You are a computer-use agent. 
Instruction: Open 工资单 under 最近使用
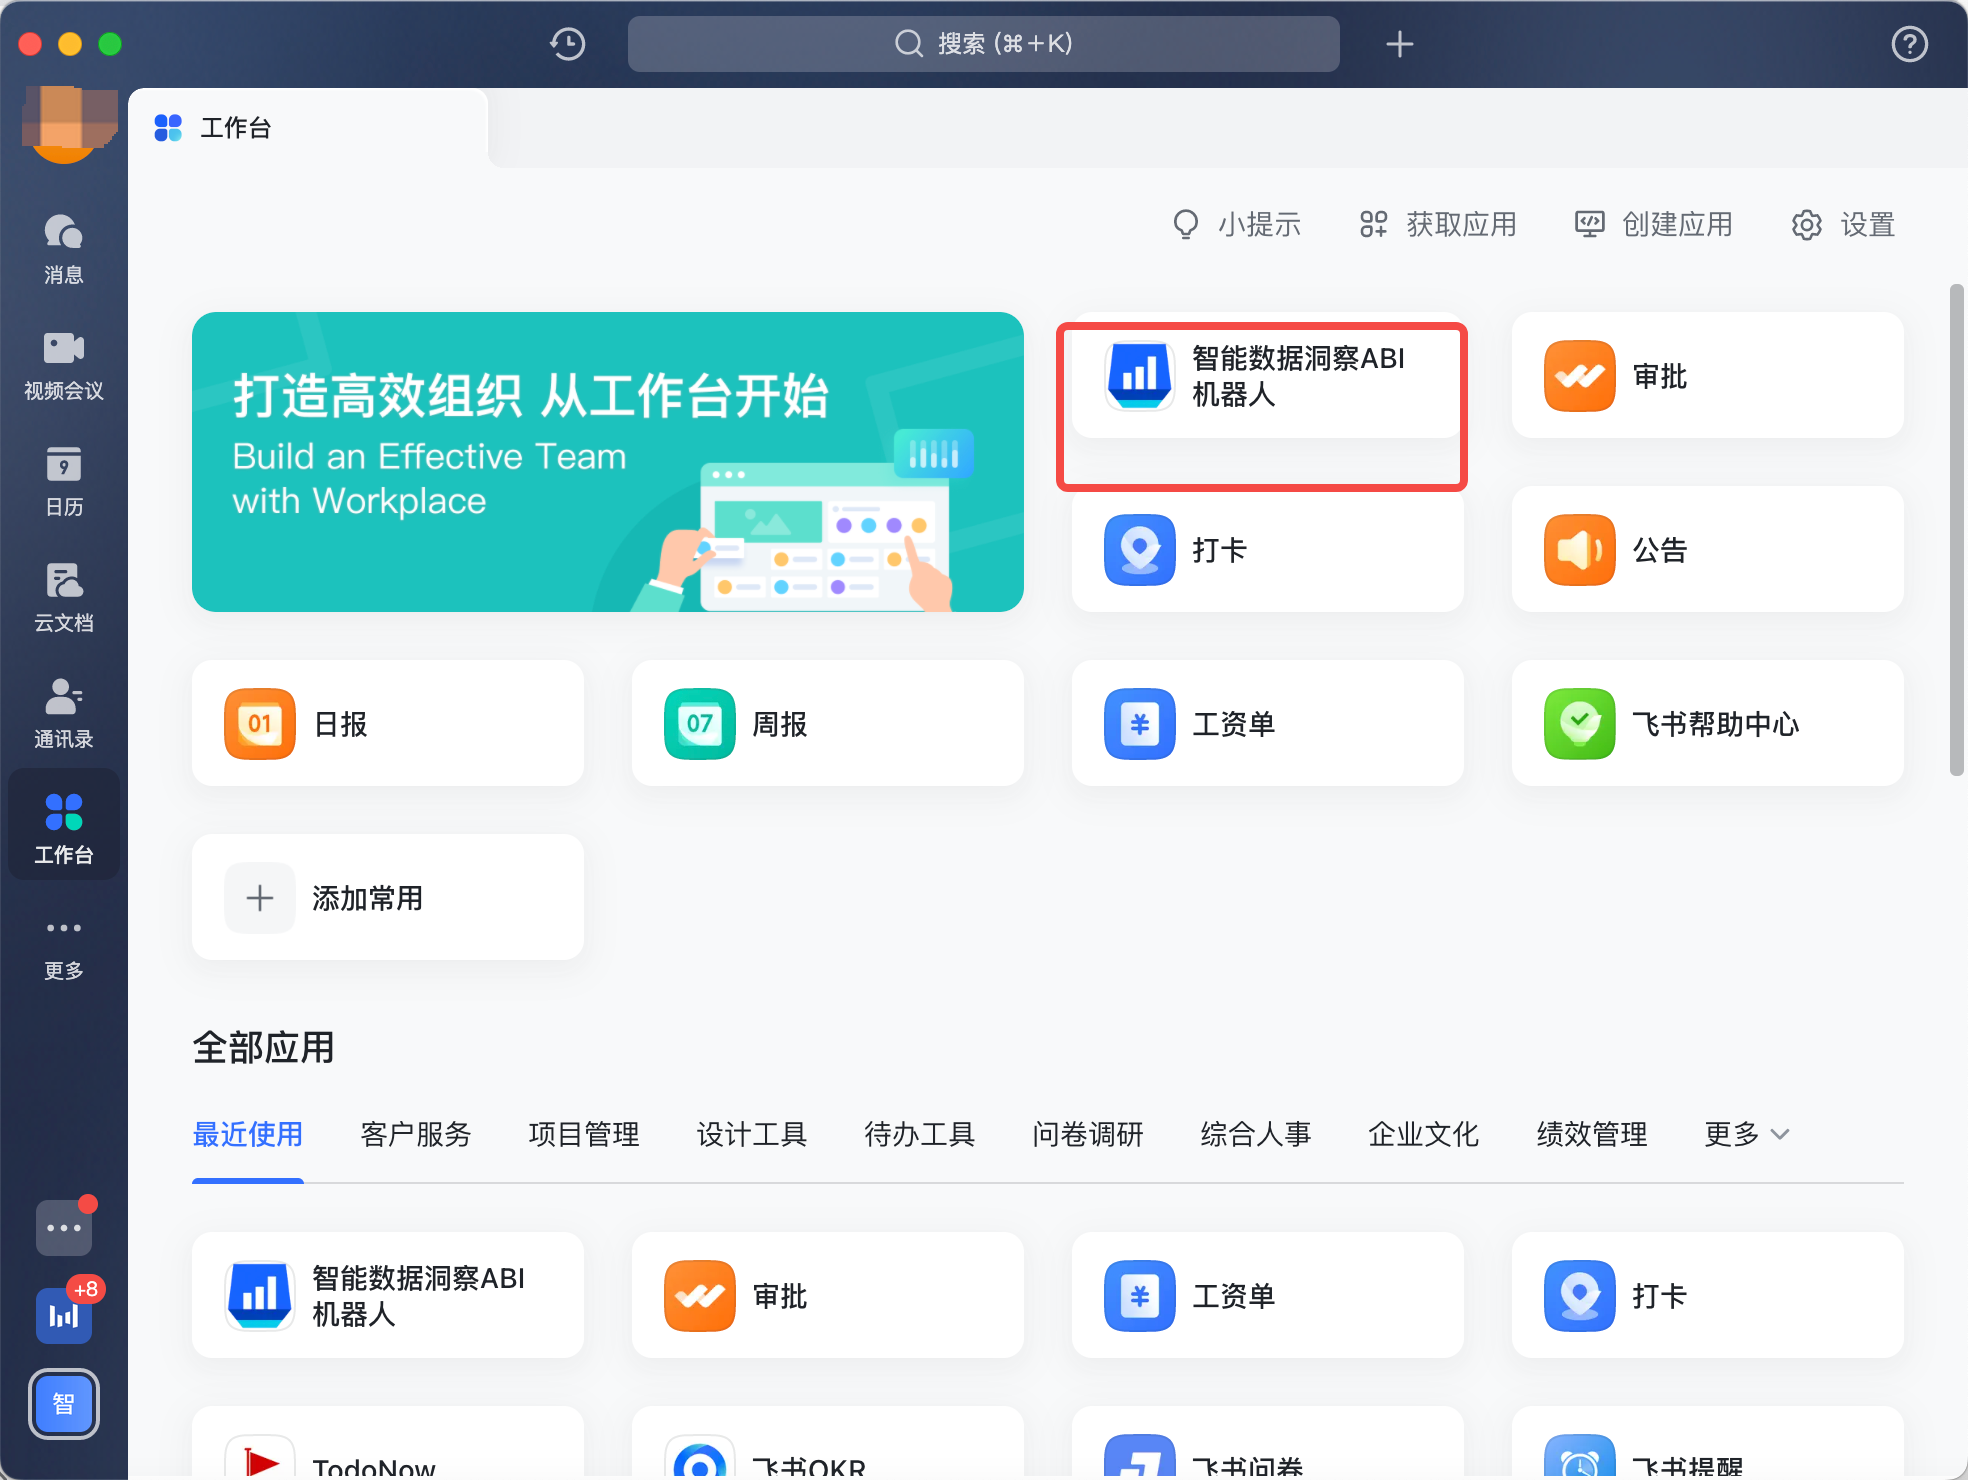point(1267,1295)
